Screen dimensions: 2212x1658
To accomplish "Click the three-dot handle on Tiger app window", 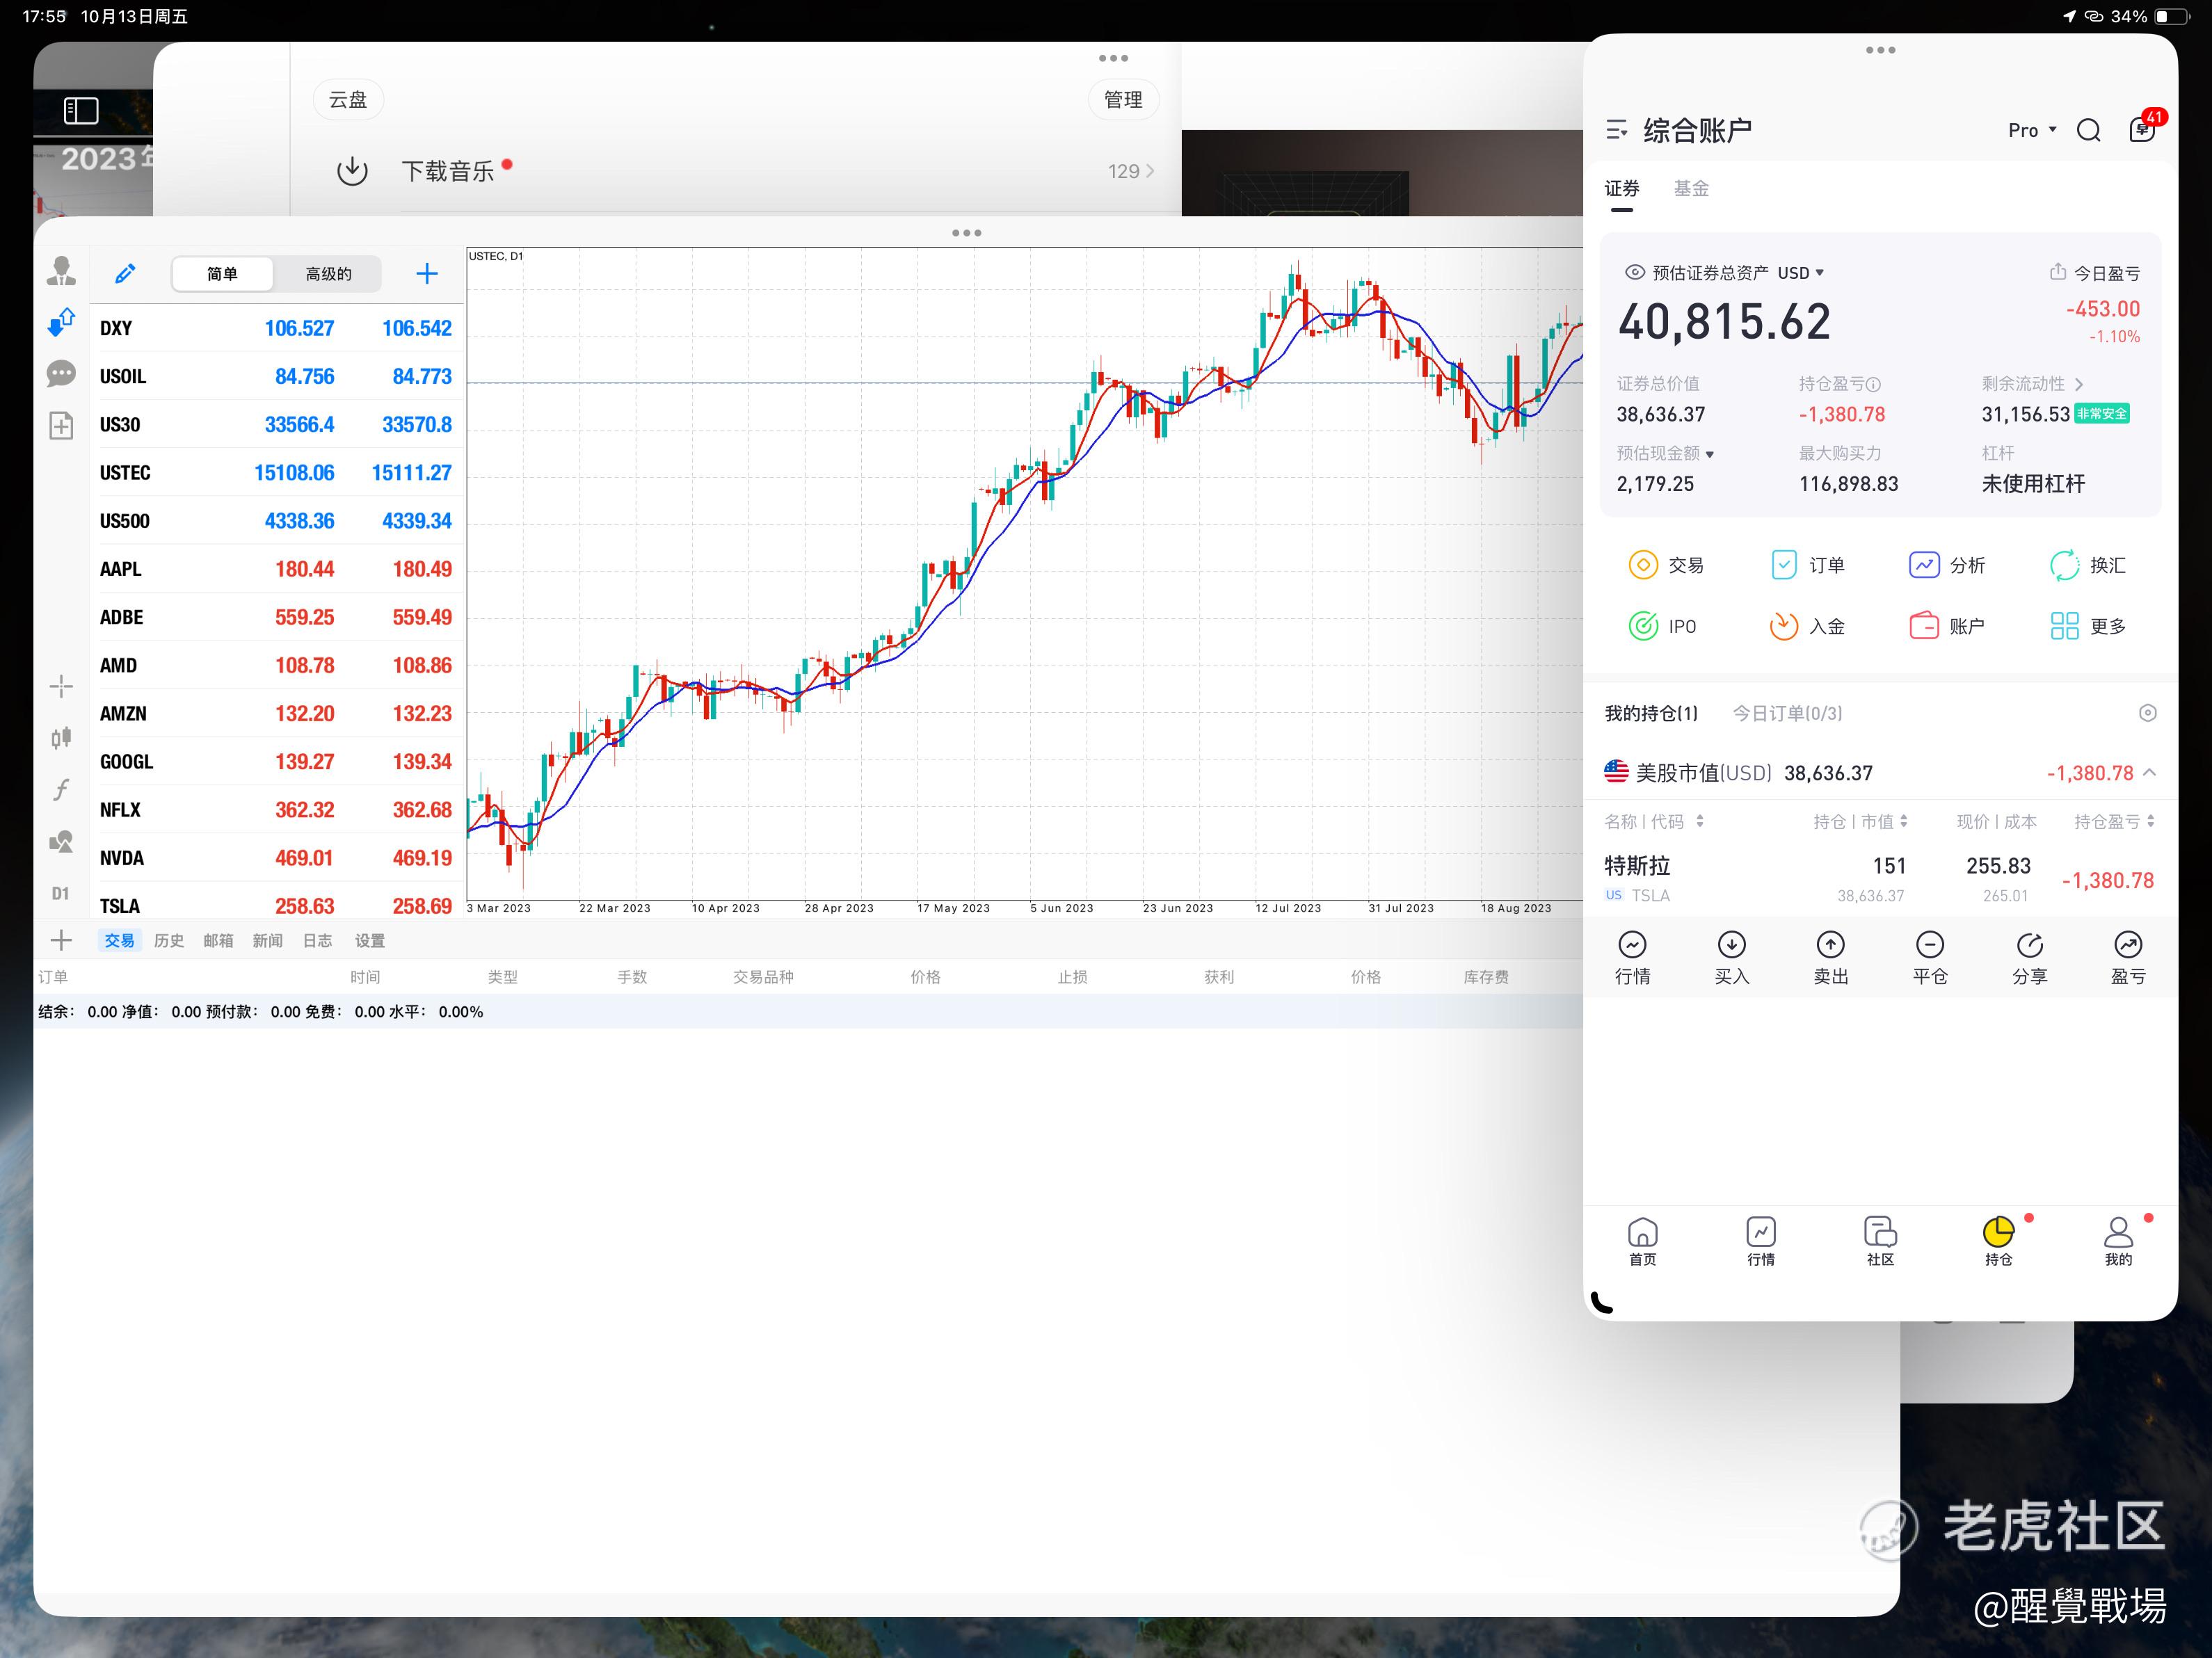I will click(1880, 50).
